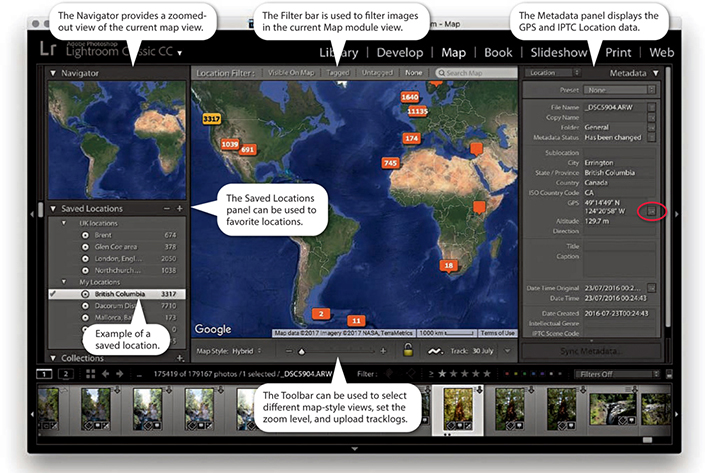705x473 pixels.
Task: Expand the Collections panel triangle
Action: pyautogui.click(x=53, y=358)
